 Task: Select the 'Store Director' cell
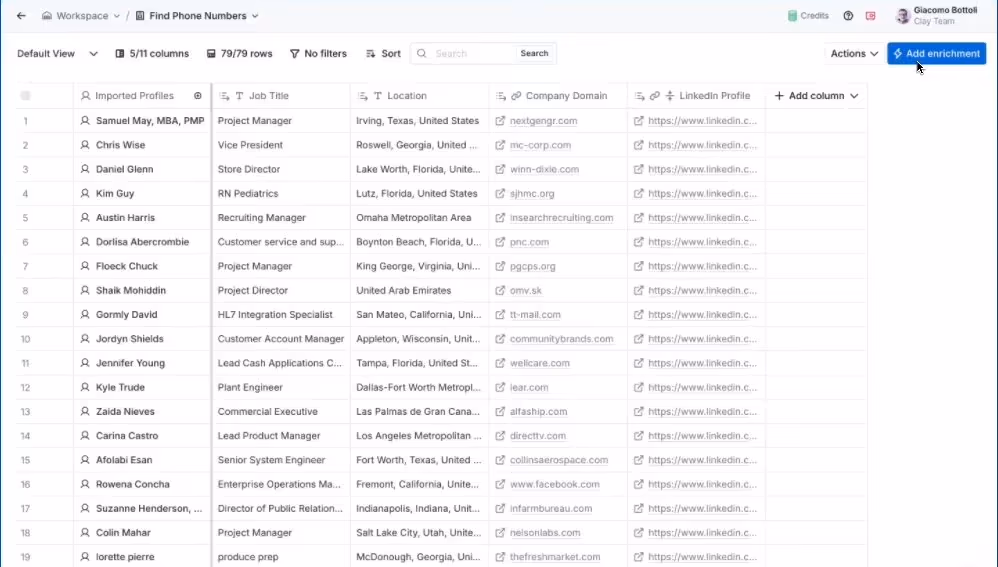281,169
